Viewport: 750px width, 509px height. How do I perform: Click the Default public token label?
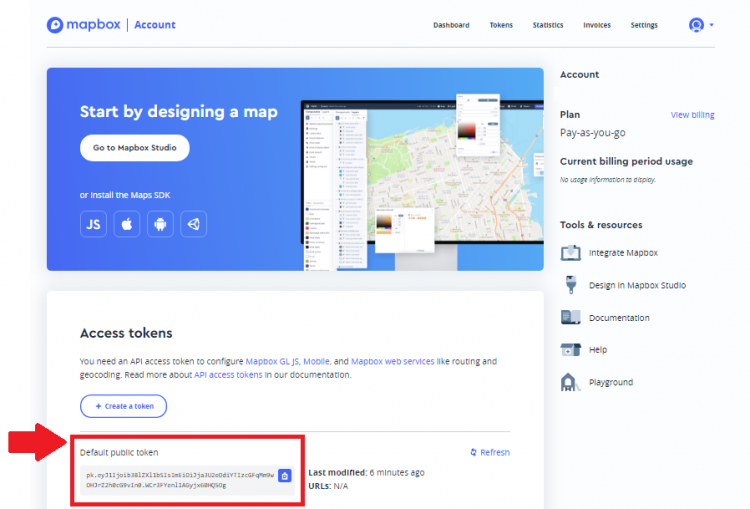119,452
